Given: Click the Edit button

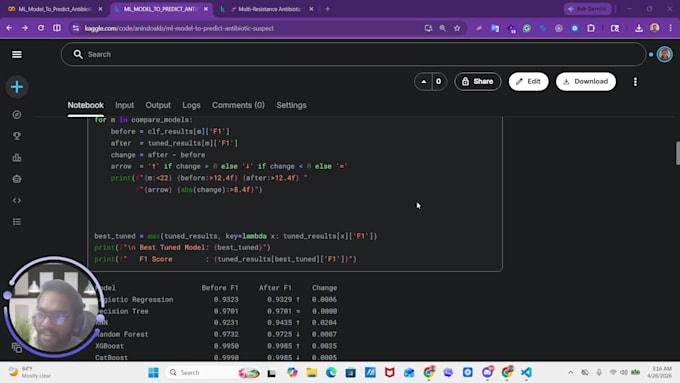Looking at the screenshot, I should [528, 82].
